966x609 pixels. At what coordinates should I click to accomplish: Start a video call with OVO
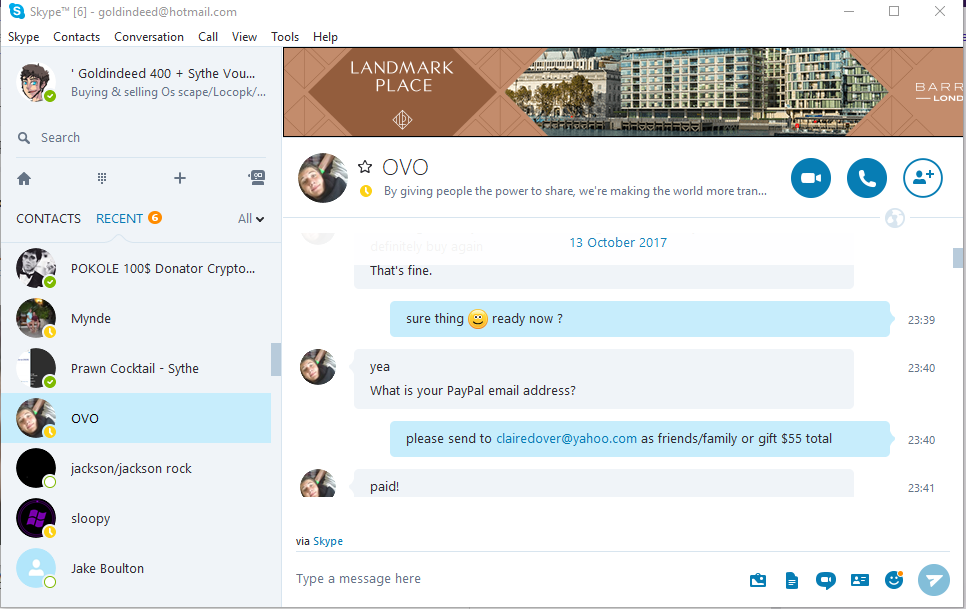[811, 178]
